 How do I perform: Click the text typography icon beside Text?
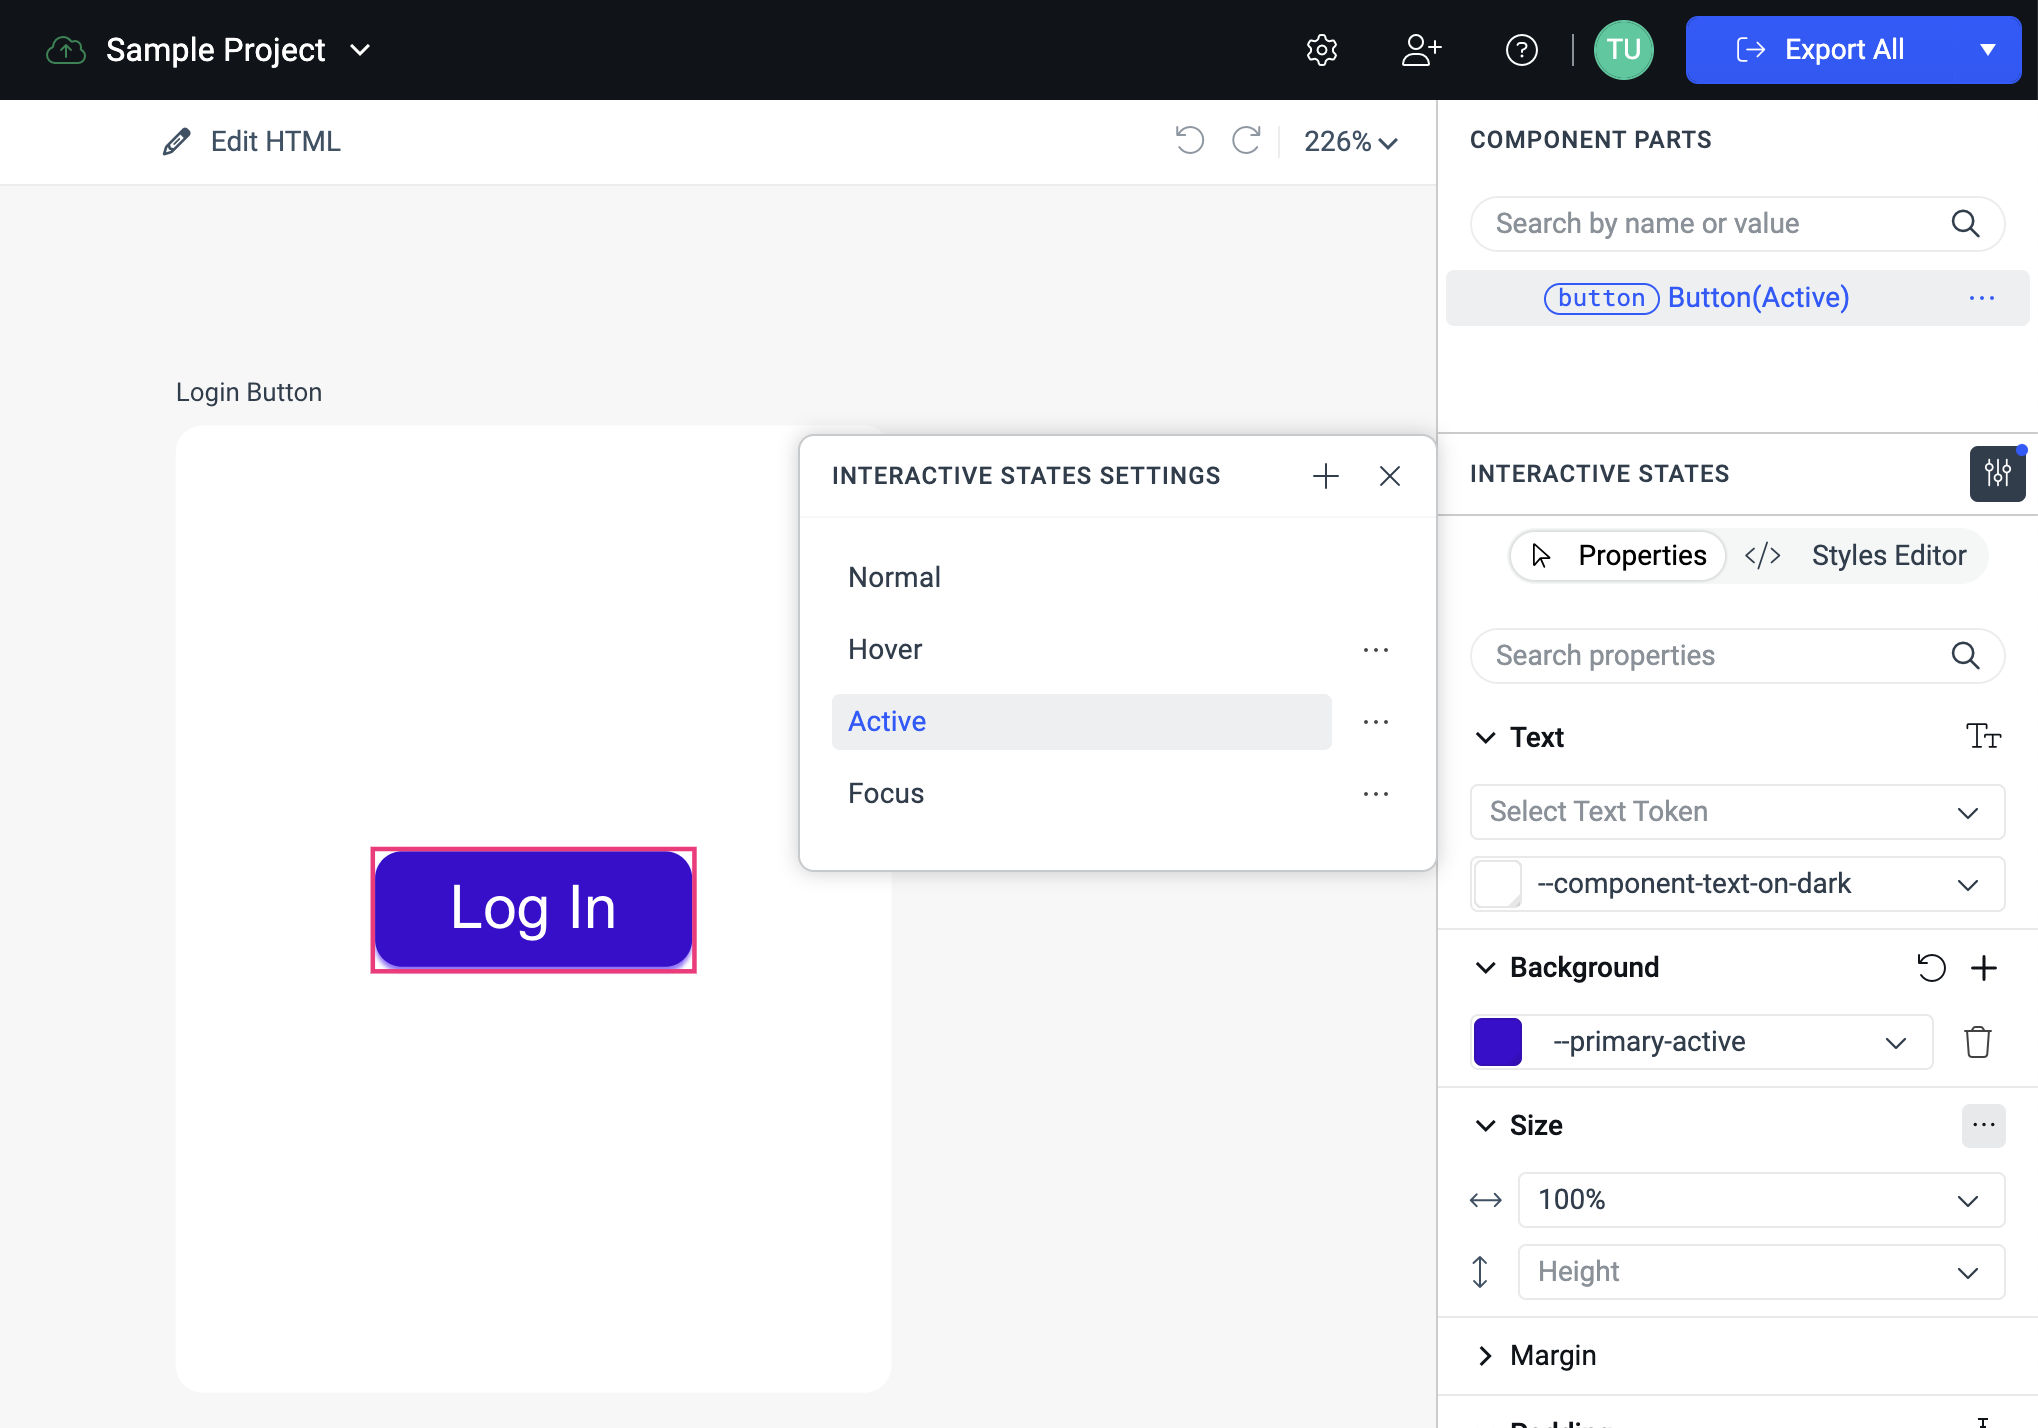pos(1983,737)
